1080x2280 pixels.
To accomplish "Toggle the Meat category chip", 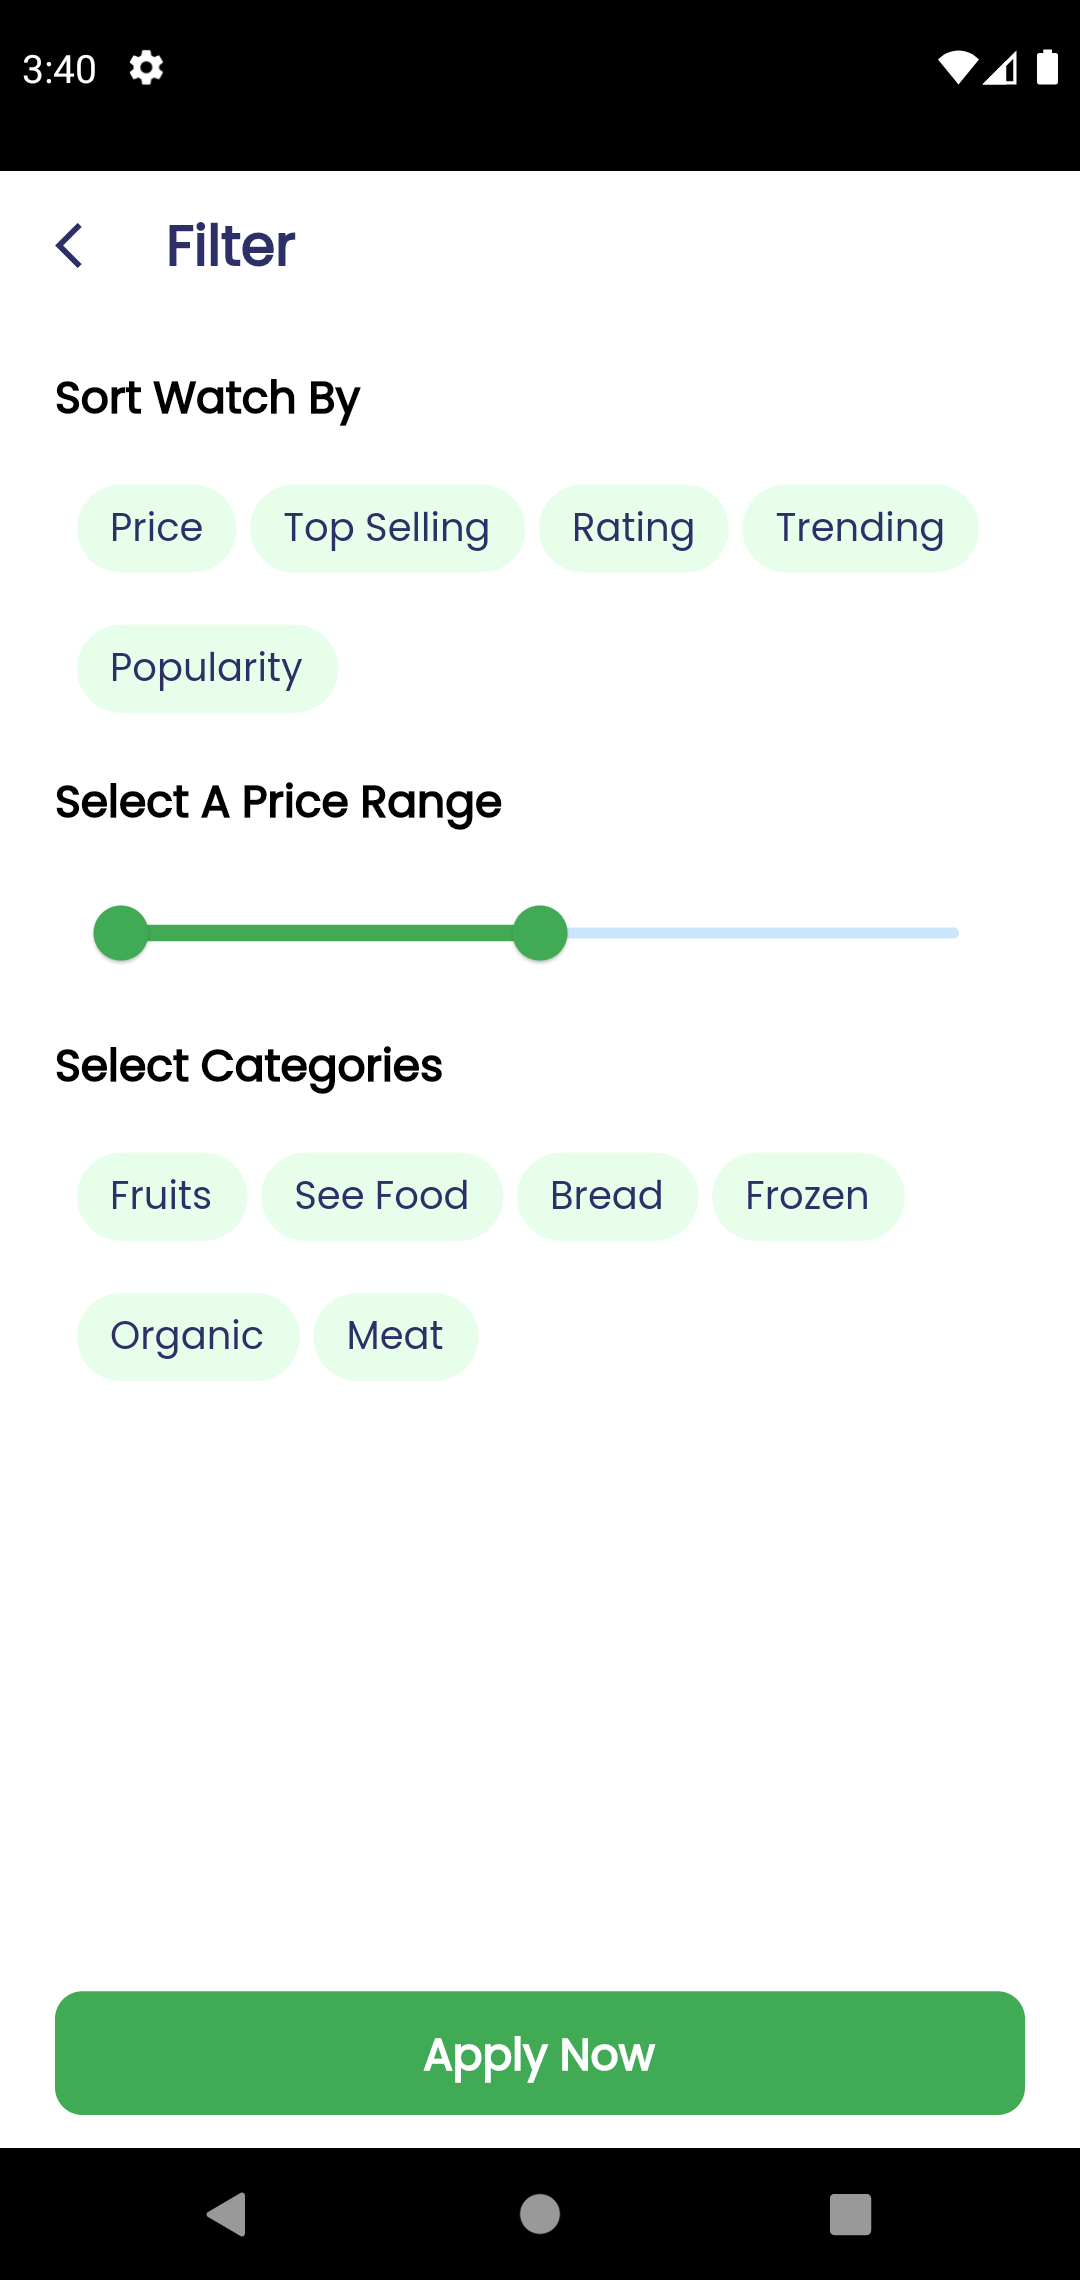I will (395, 1336).
